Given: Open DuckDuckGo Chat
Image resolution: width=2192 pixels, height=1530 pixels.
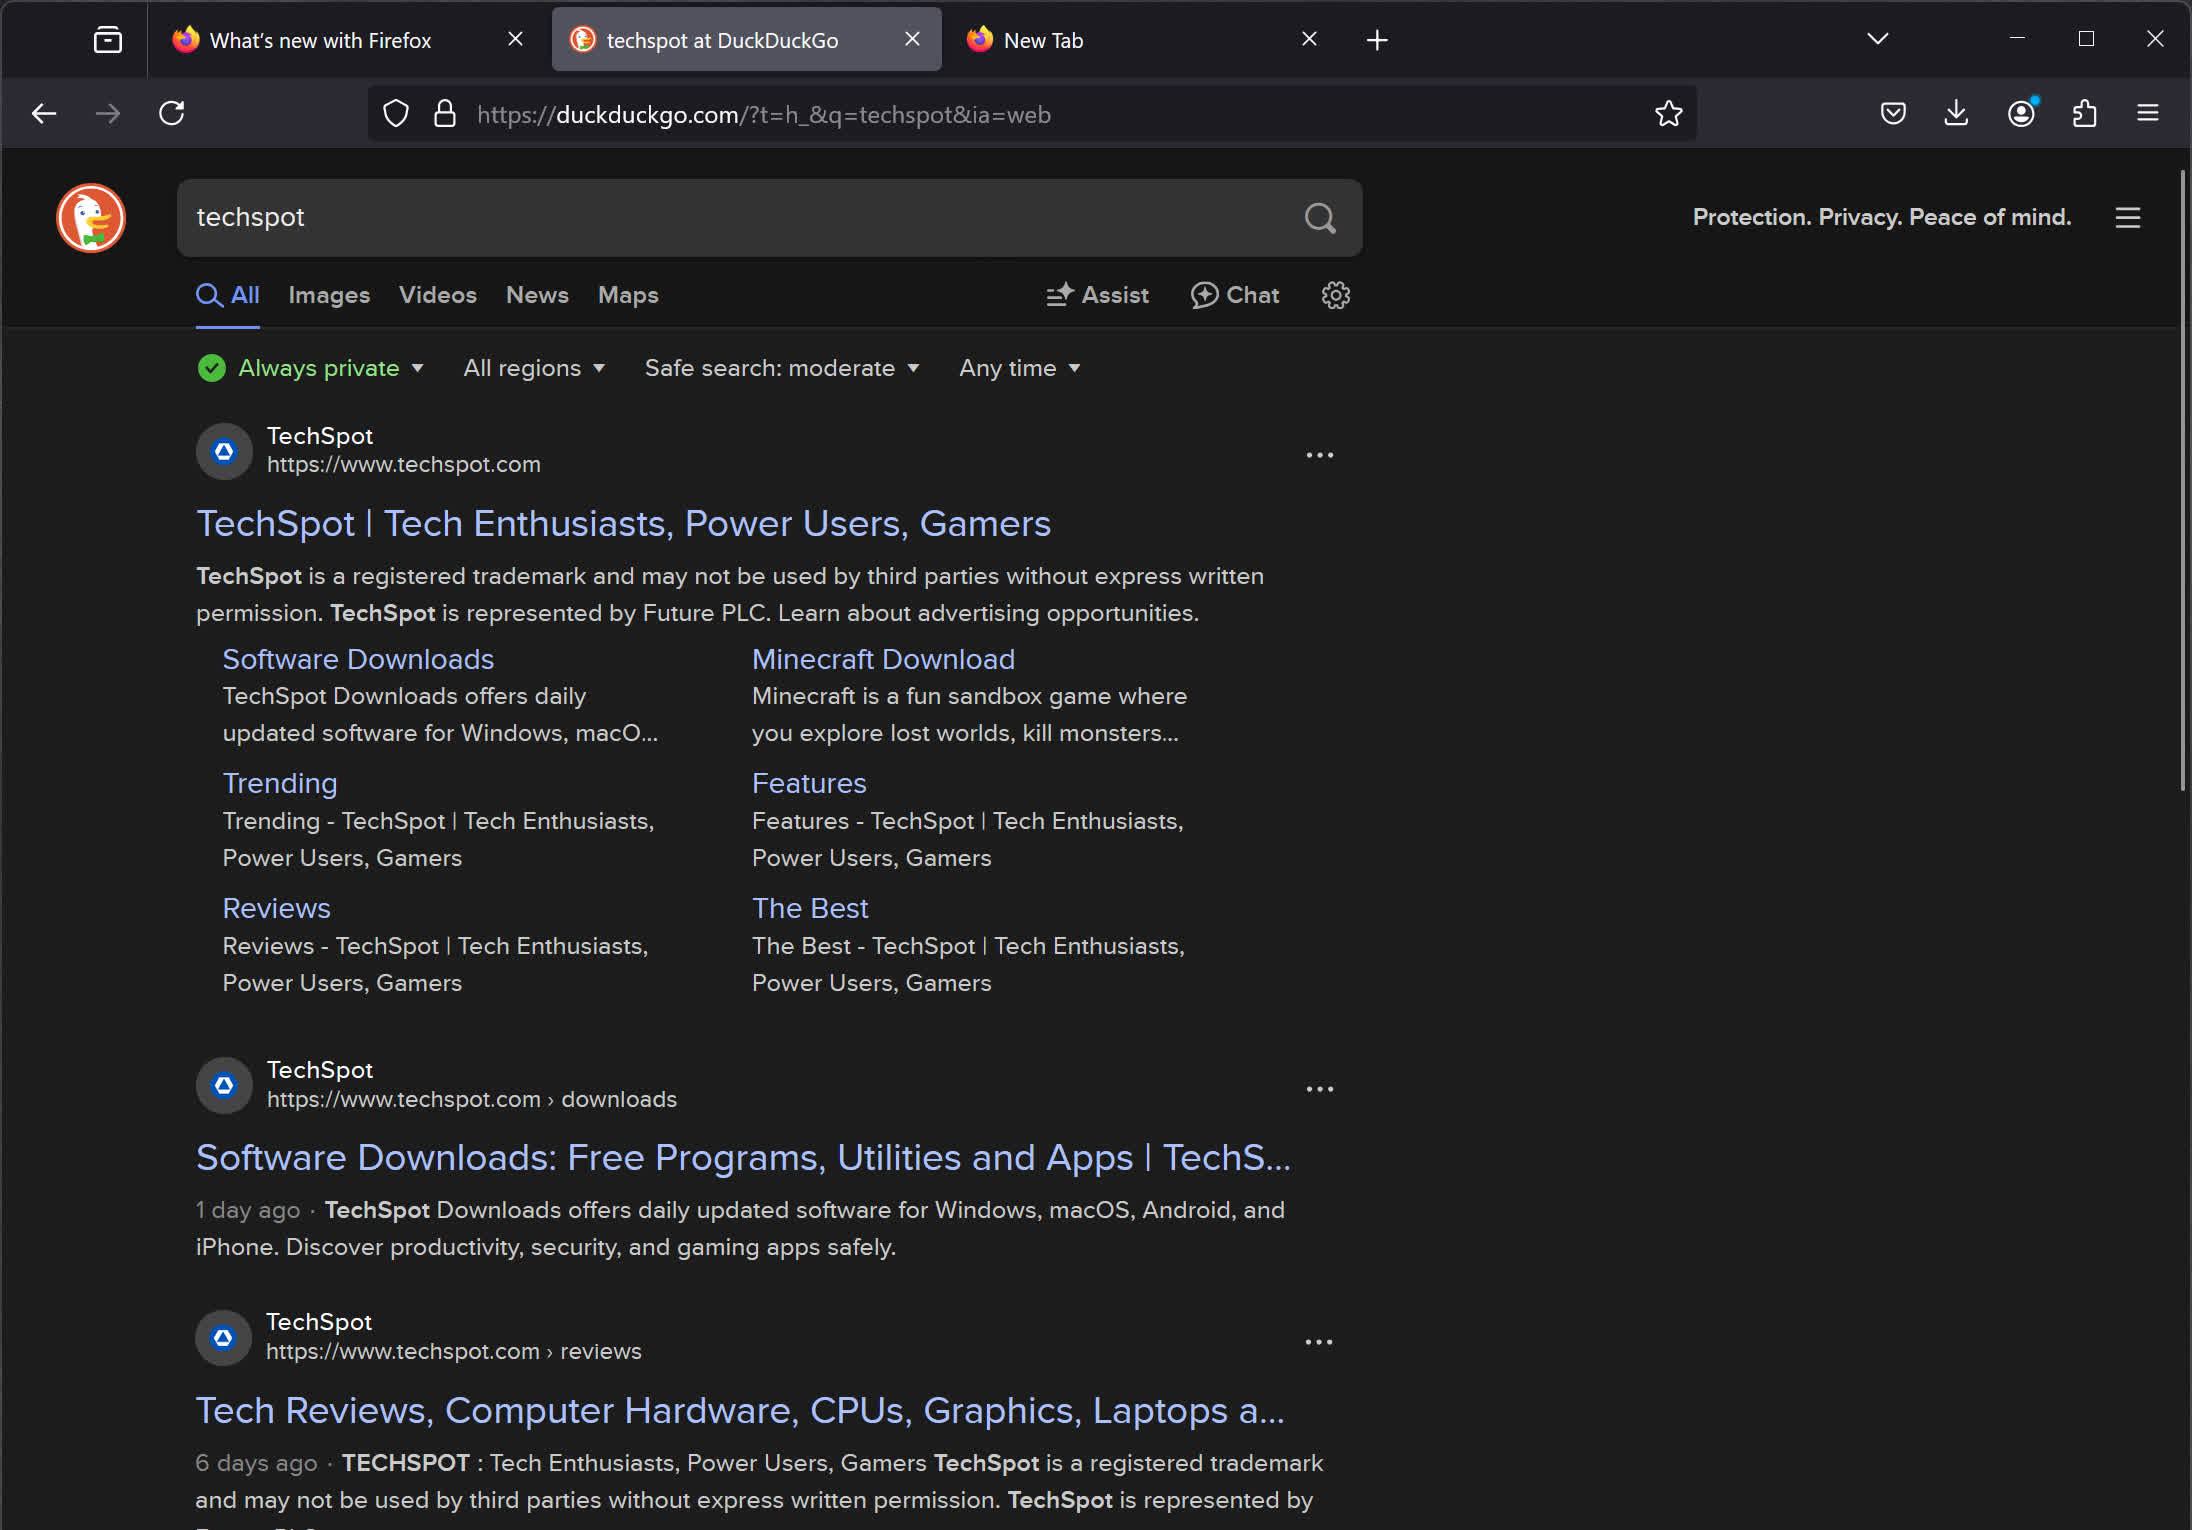Looking at the screenshot, I should (x=1235, y=295).
